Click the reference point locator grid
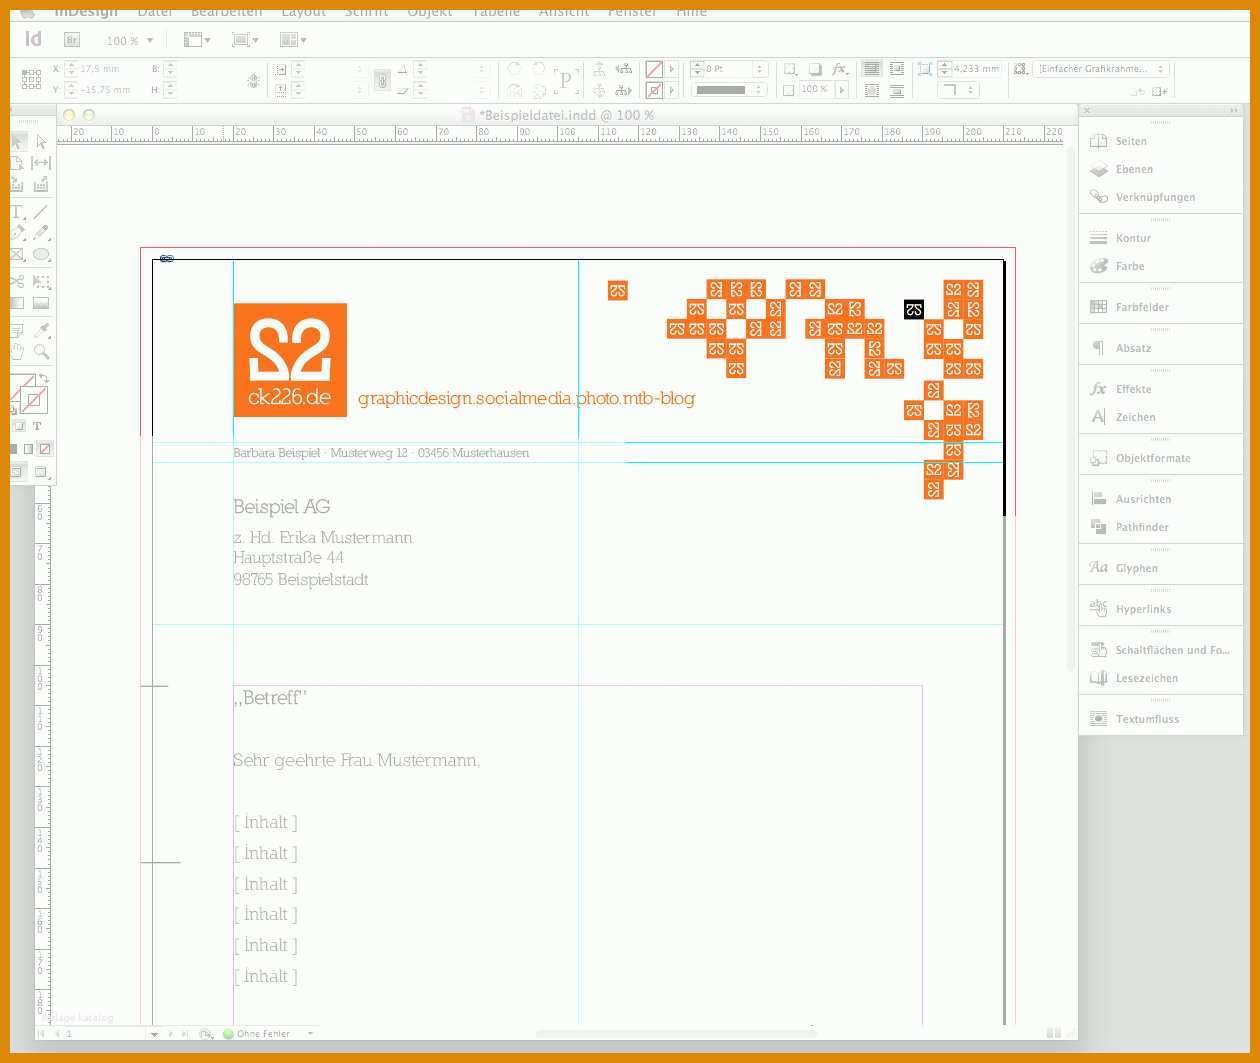Screen dimensions: 1260x1063 [x=32, y=79]
